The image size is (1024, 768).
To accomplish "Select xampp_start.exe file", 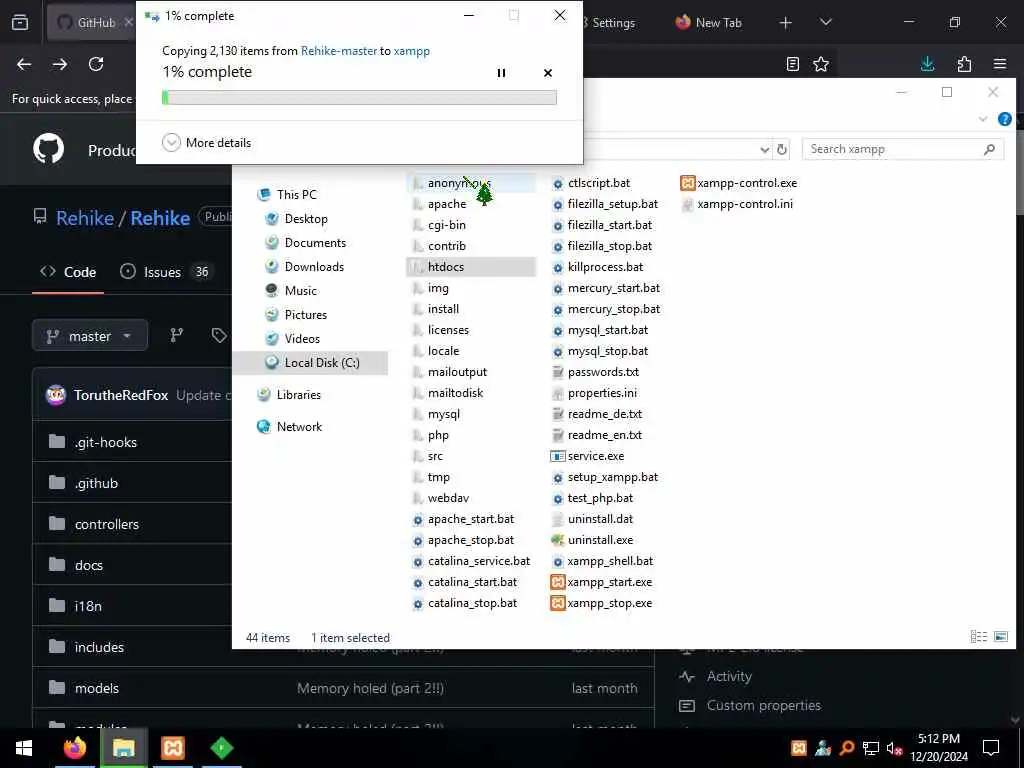I will coord(601,582).
